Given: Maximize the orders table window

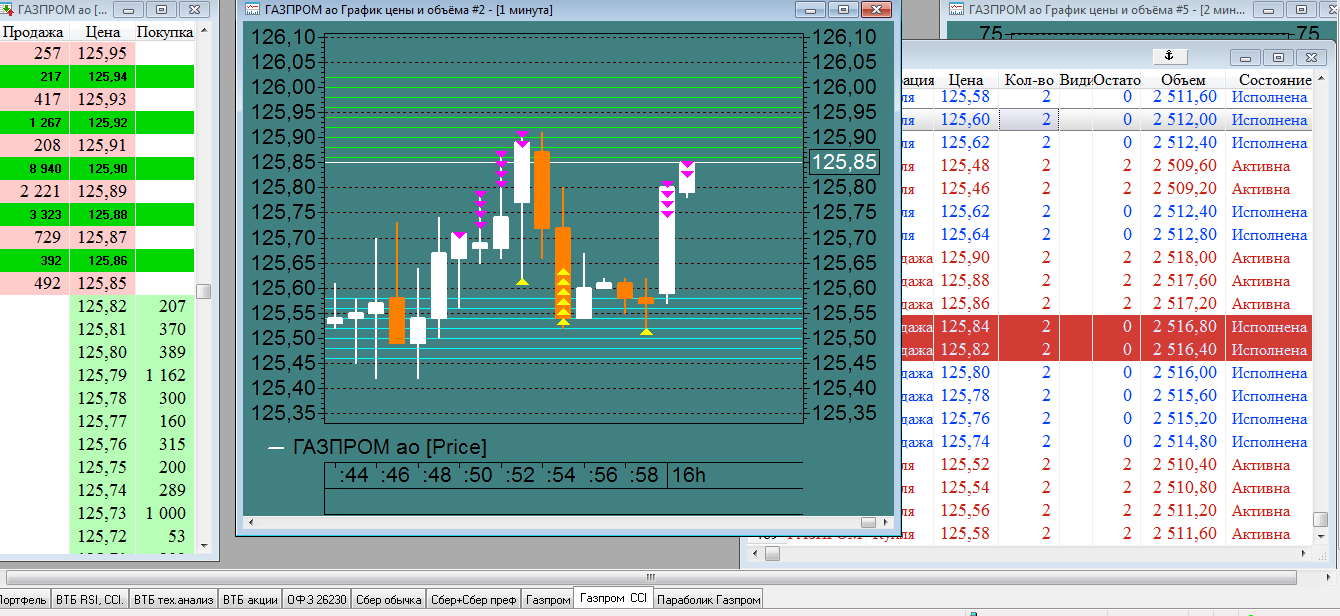Looking at the screenshot, I should point(1279,57).
